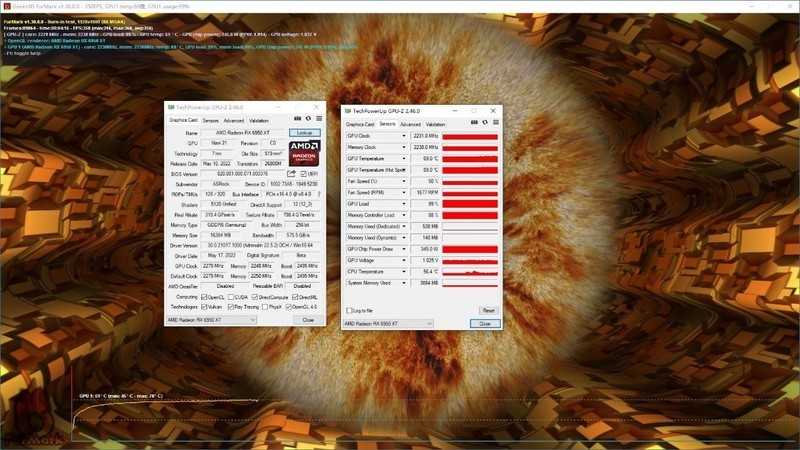
Task: Switch to Sensors tab in Graphics Card window
Action: 210,121
